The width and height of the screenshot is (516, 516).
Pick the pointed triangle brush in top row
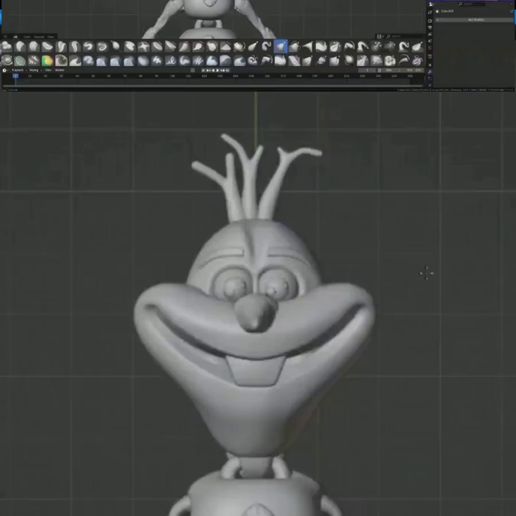point(308,47)
